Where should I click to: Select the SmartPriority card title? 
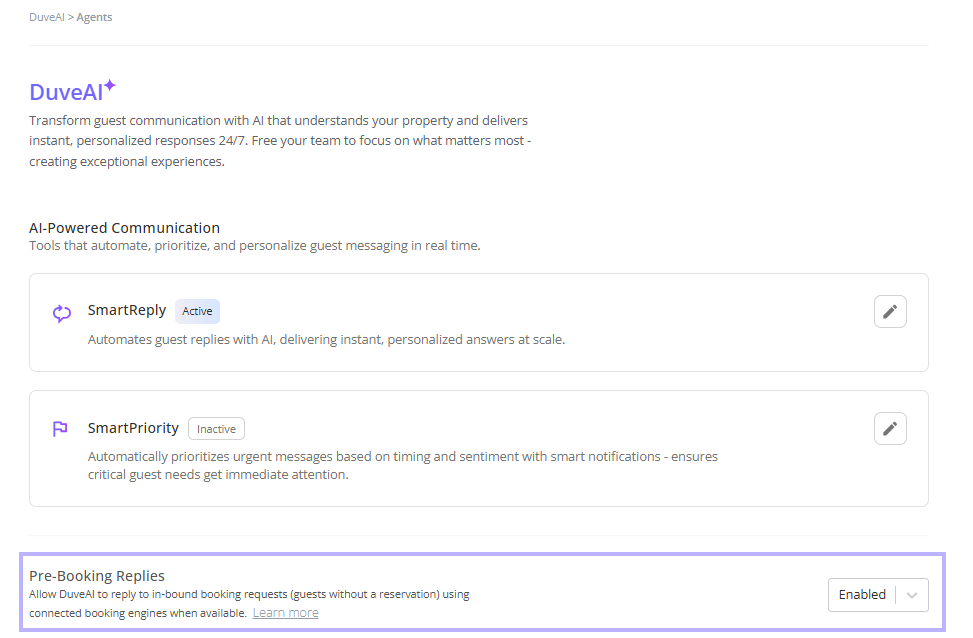point(133,428)
